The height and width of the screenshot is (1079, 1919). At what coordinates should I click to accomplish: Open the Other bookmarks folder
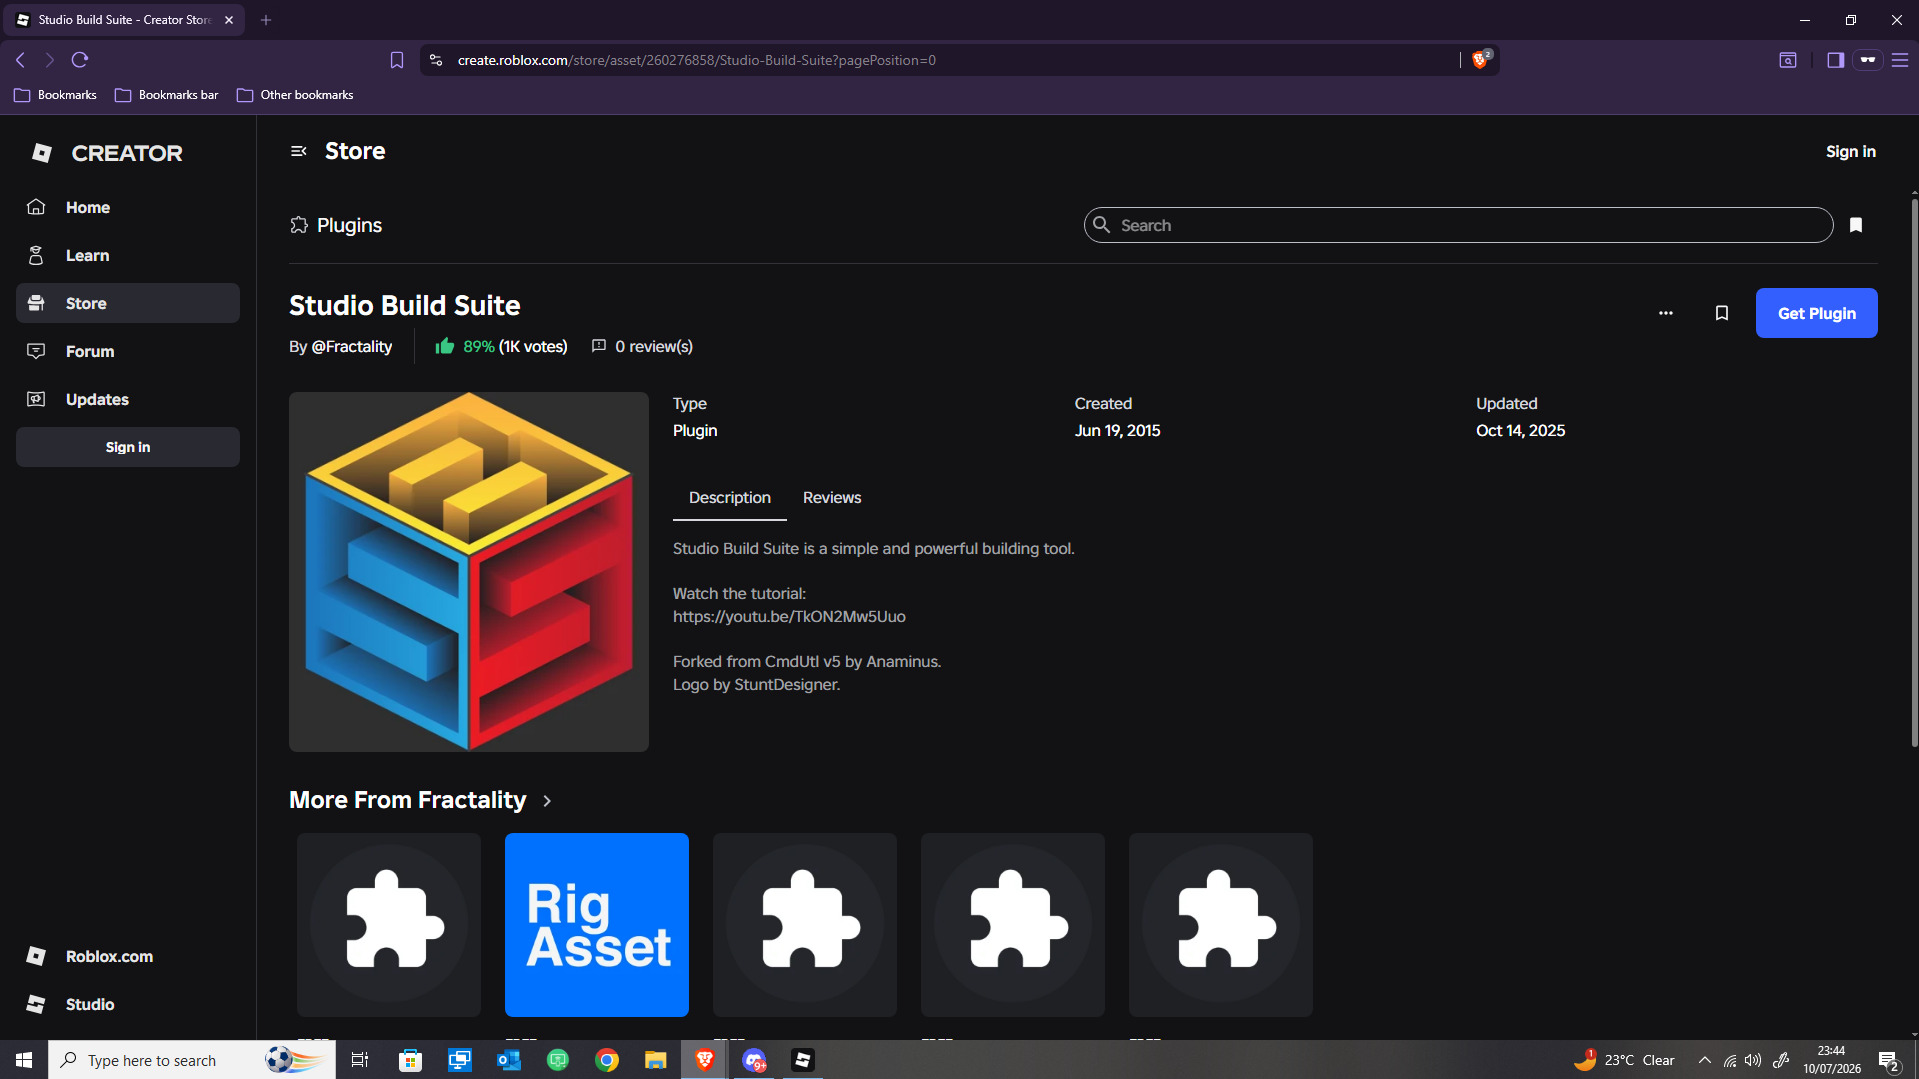coord(295,95)
